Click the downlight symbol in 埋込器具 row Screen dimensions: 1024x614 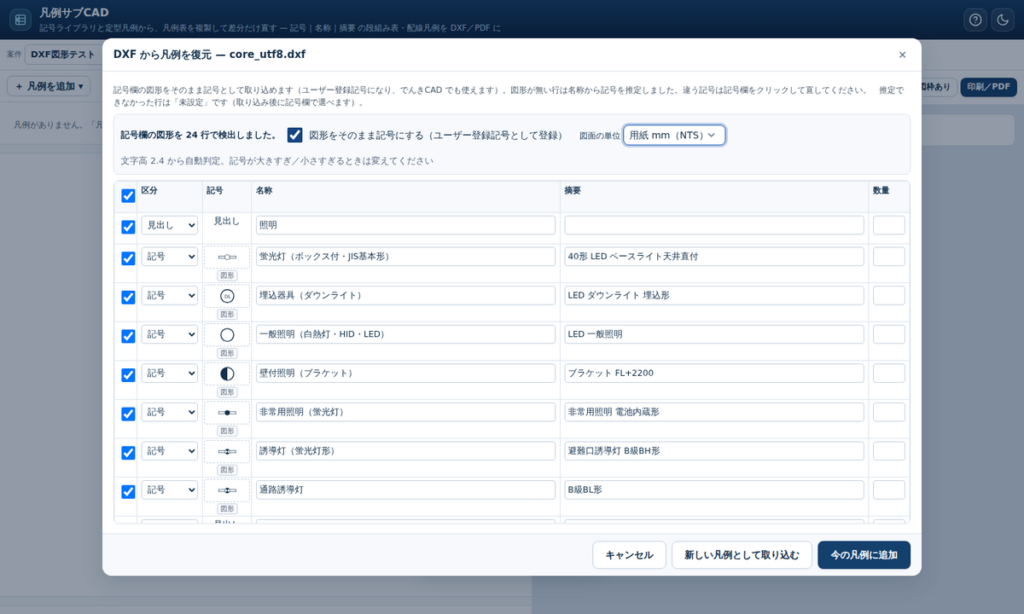tap(227, 296)
